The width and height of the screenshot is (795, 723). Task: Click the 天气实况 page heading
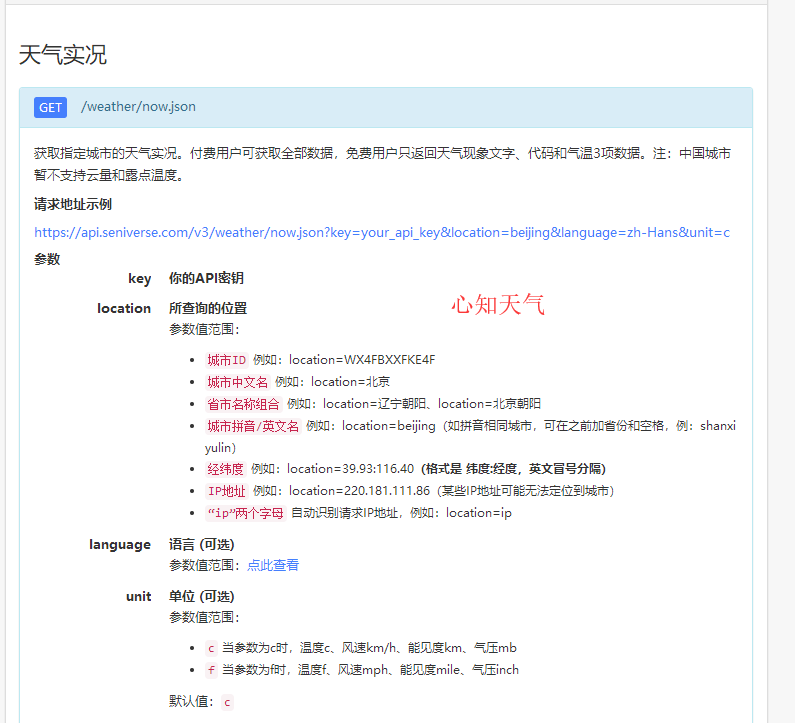[x=63, y=55]
